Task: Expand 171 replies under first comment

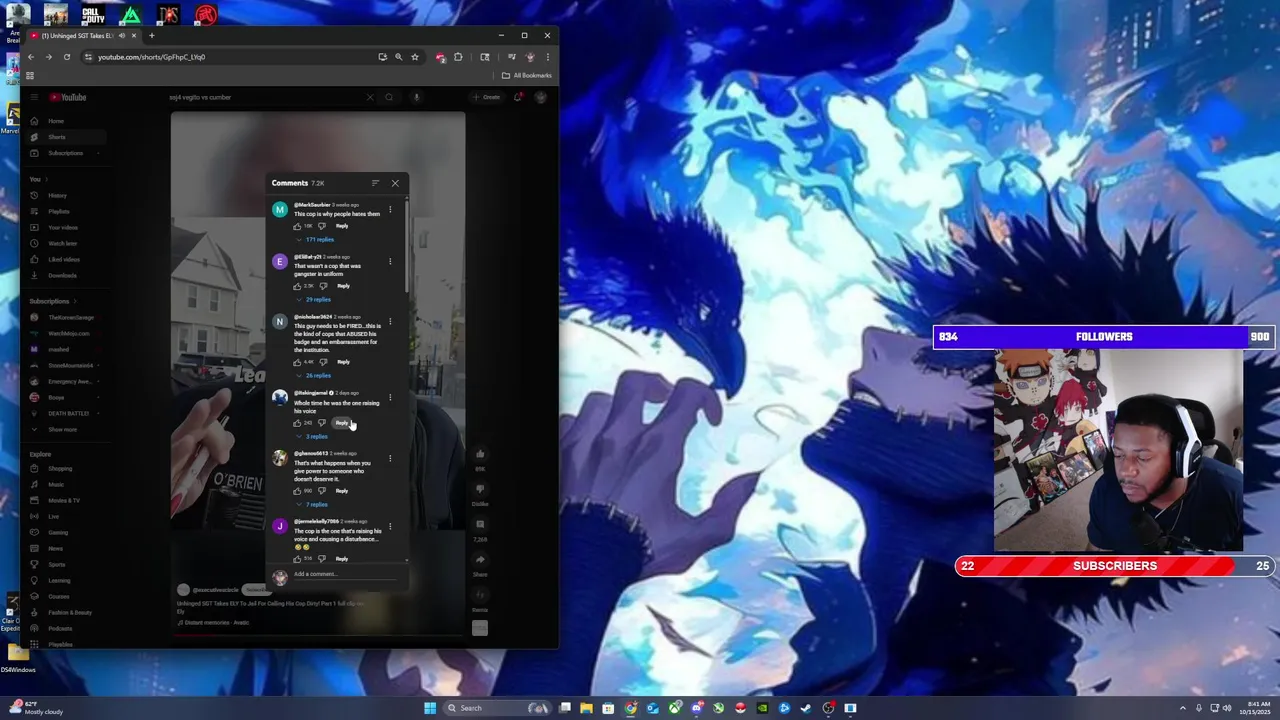Action: point(315,240)
